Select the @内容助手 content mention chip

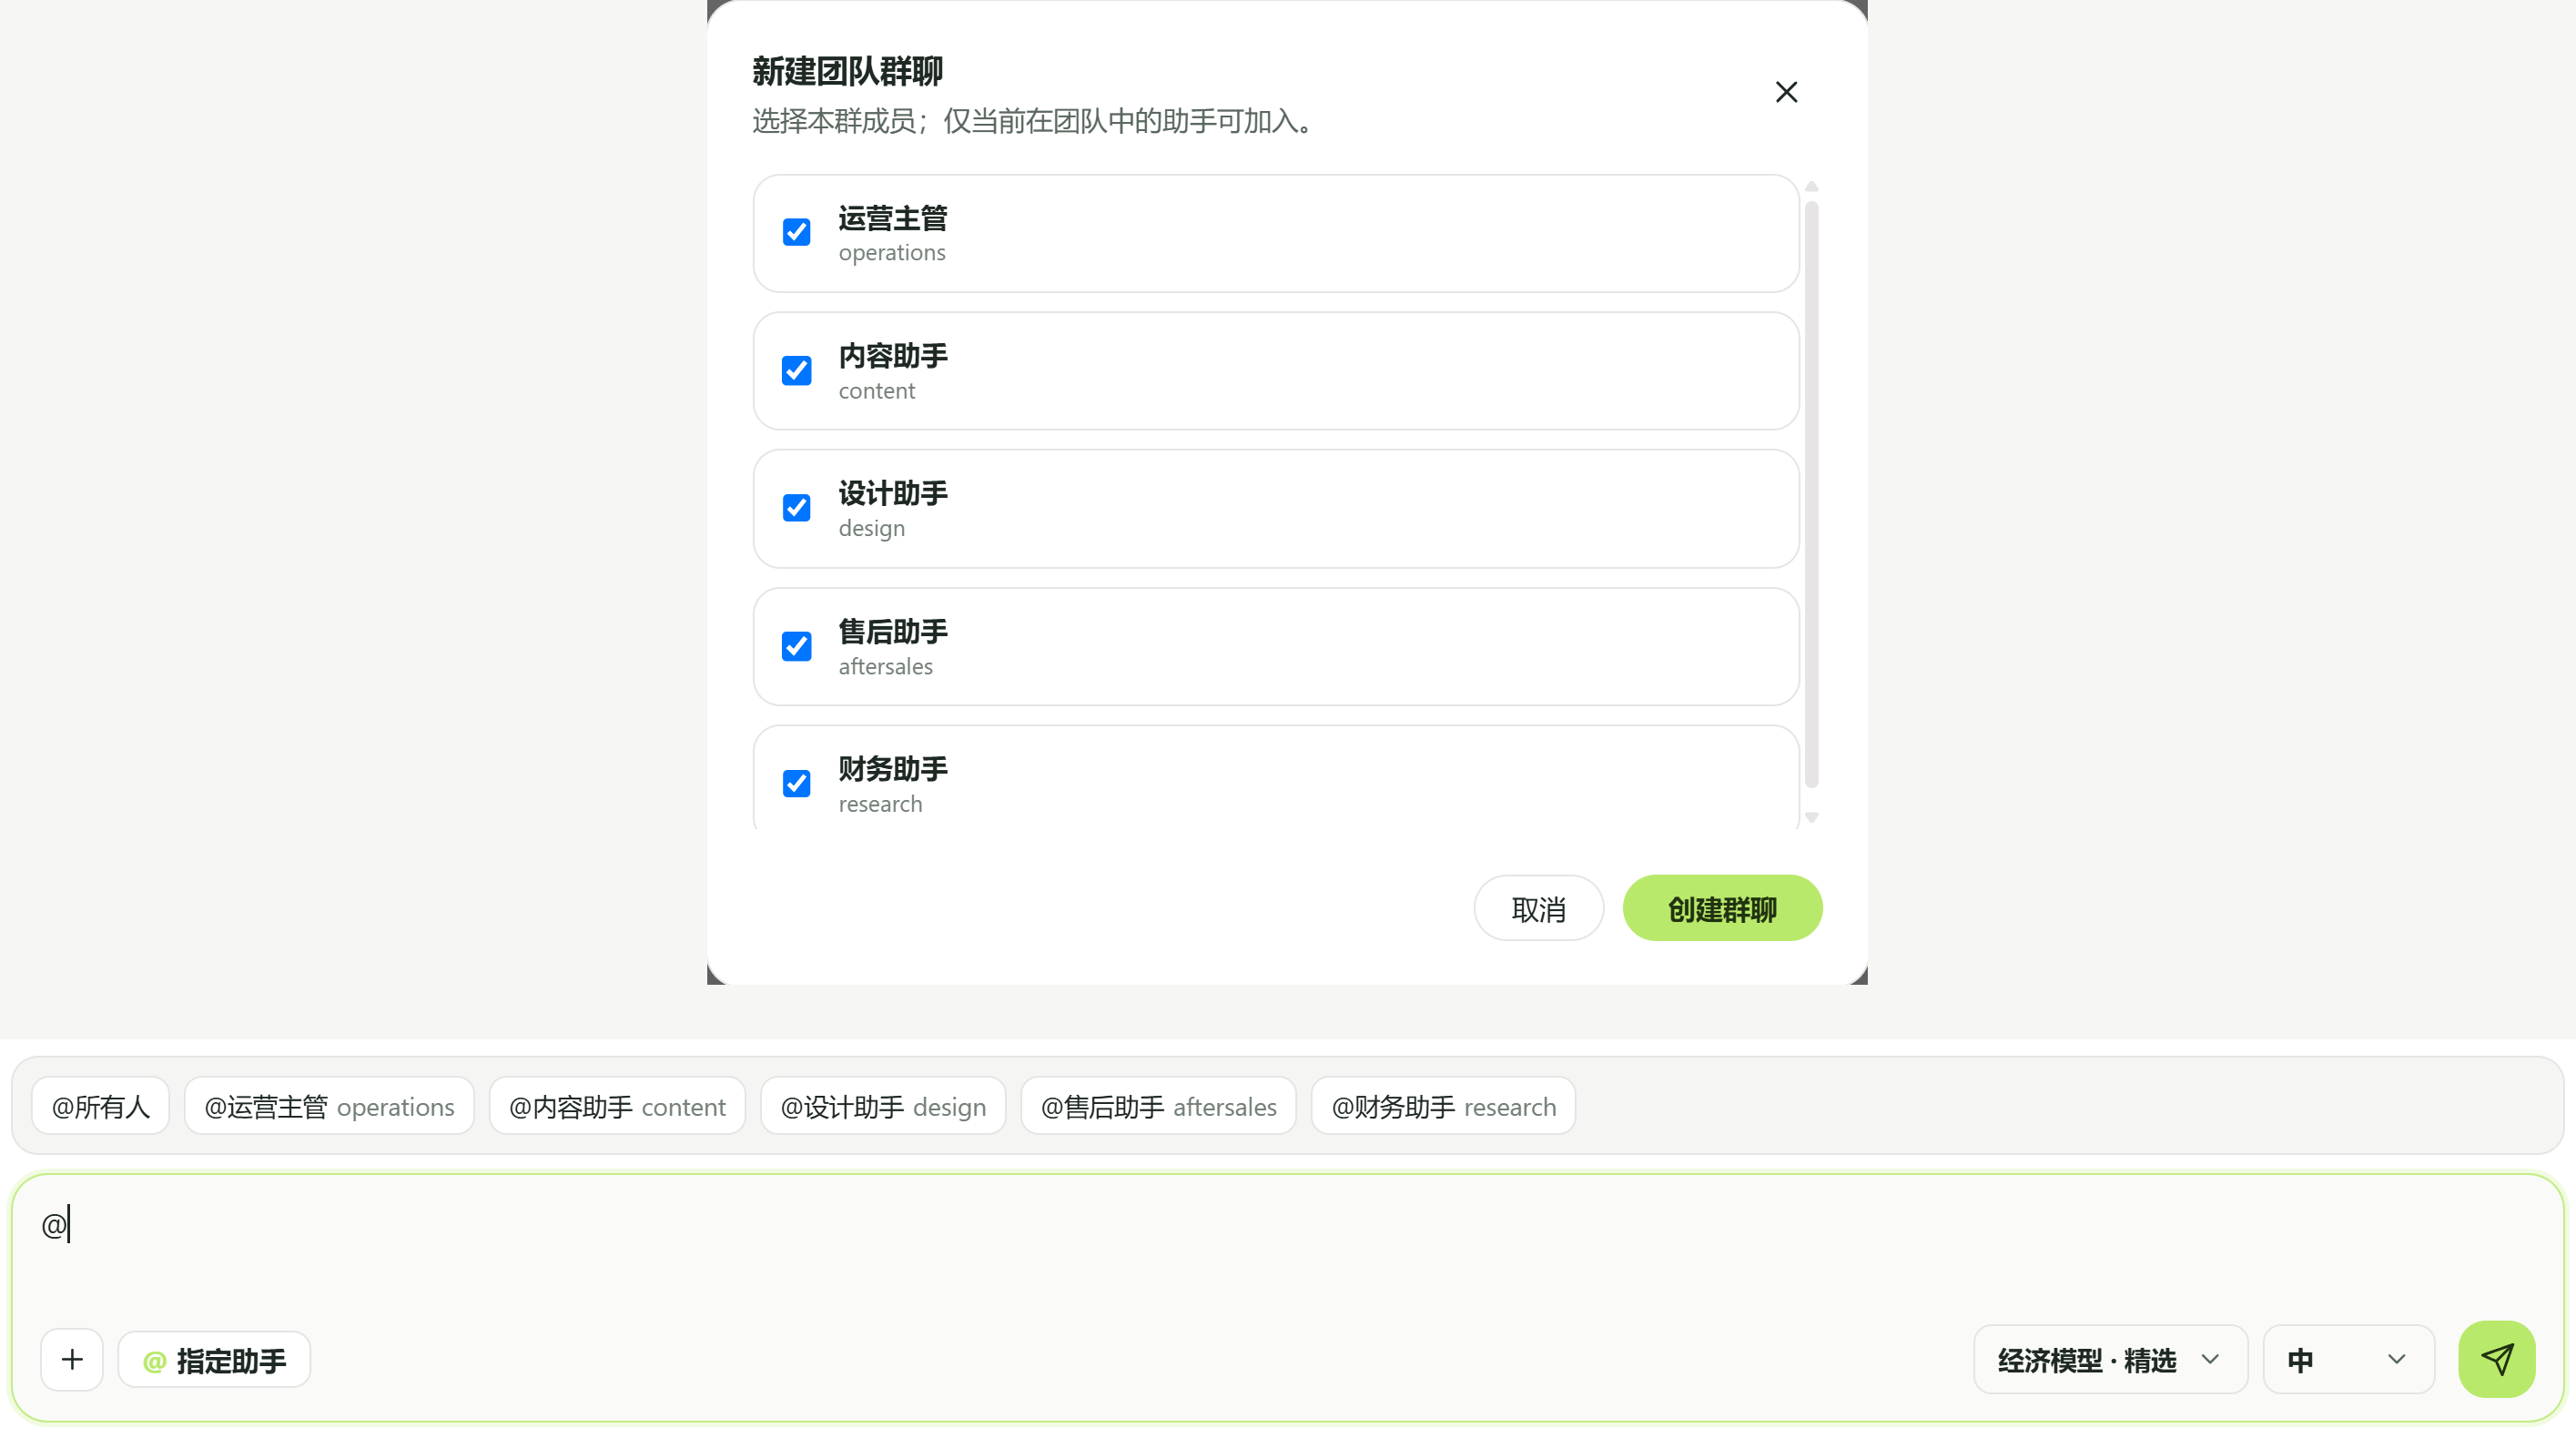617,1106
